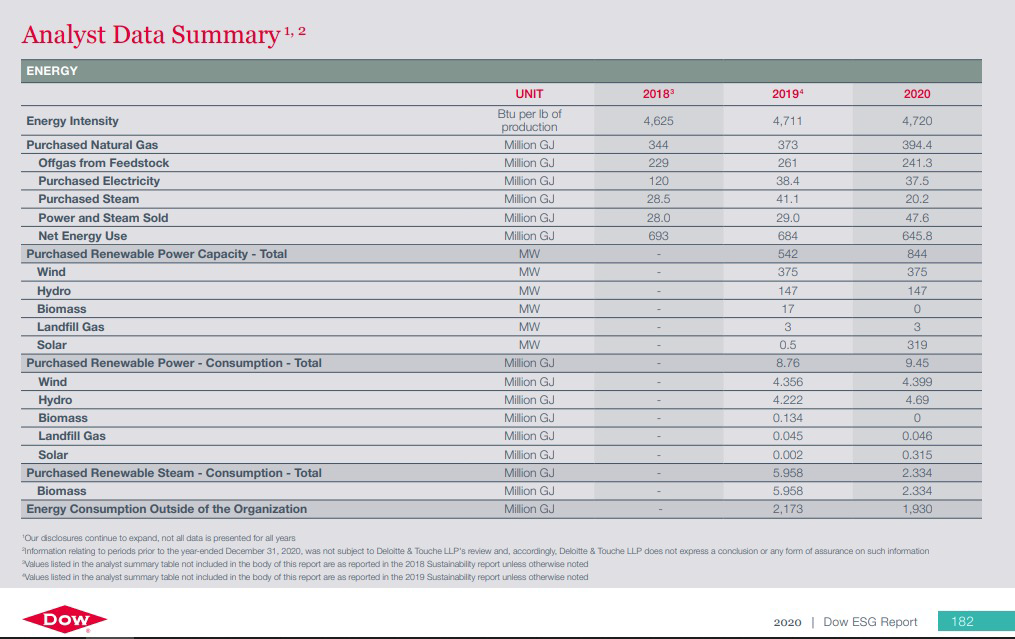This screenshot has width=1015, height=639.
Task: Select Purchased Steam value 41.1
Action: click(787, 199)
